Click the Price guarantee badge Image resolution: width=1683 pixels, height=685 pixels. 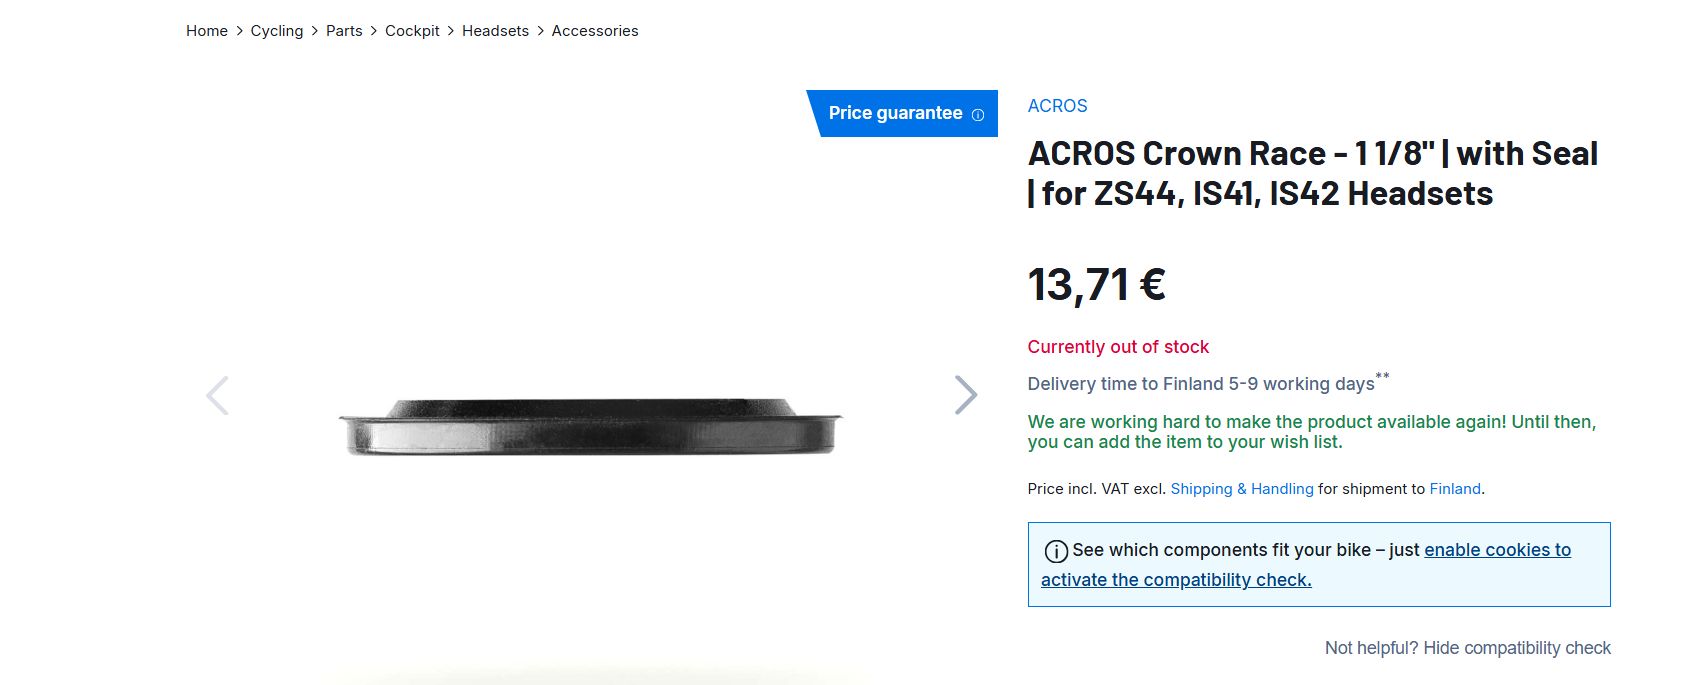[895, 113]
